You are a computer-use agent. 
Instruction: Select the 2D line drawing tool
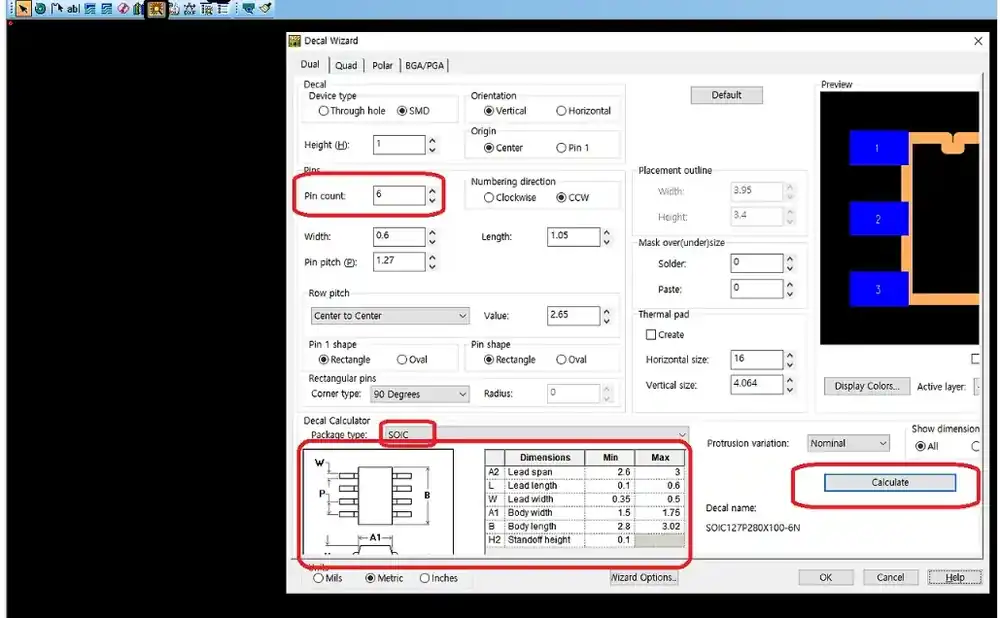pos(57,8)
